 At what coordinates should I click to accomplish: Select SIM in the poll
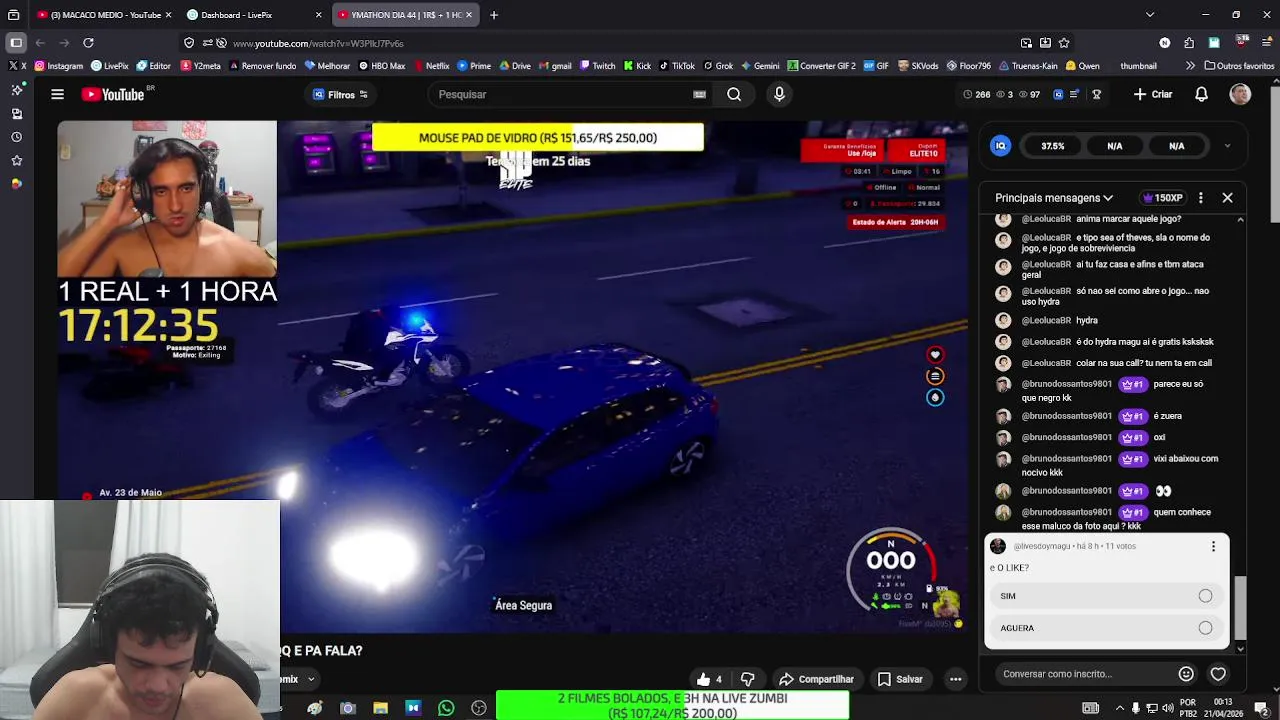coord(1107,596)
